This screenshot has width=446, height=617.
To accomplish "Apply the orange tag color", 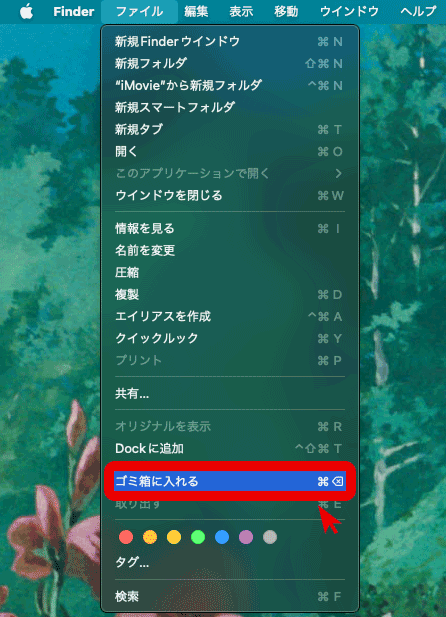I will (x=150, y=537).
